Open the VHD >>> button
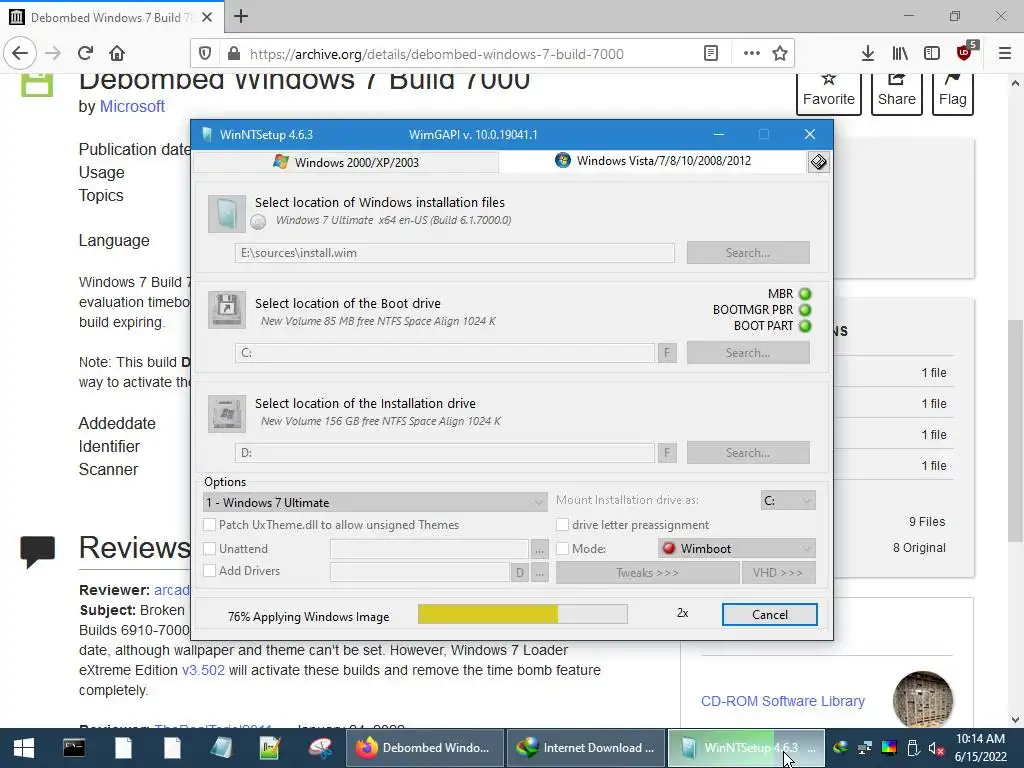1024x768 pixels. [778, 573]
